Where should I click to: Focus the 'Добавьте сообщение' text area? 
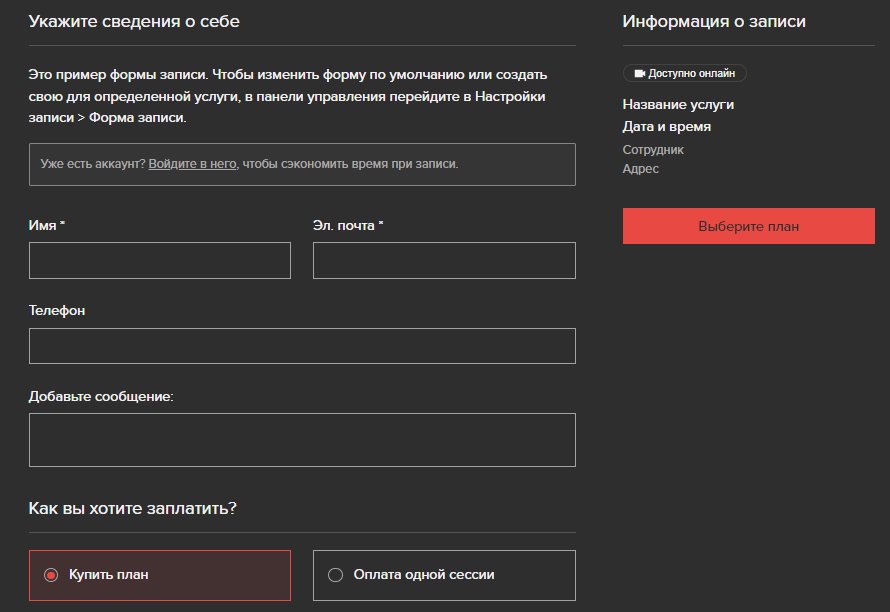(x=302, y=440)
